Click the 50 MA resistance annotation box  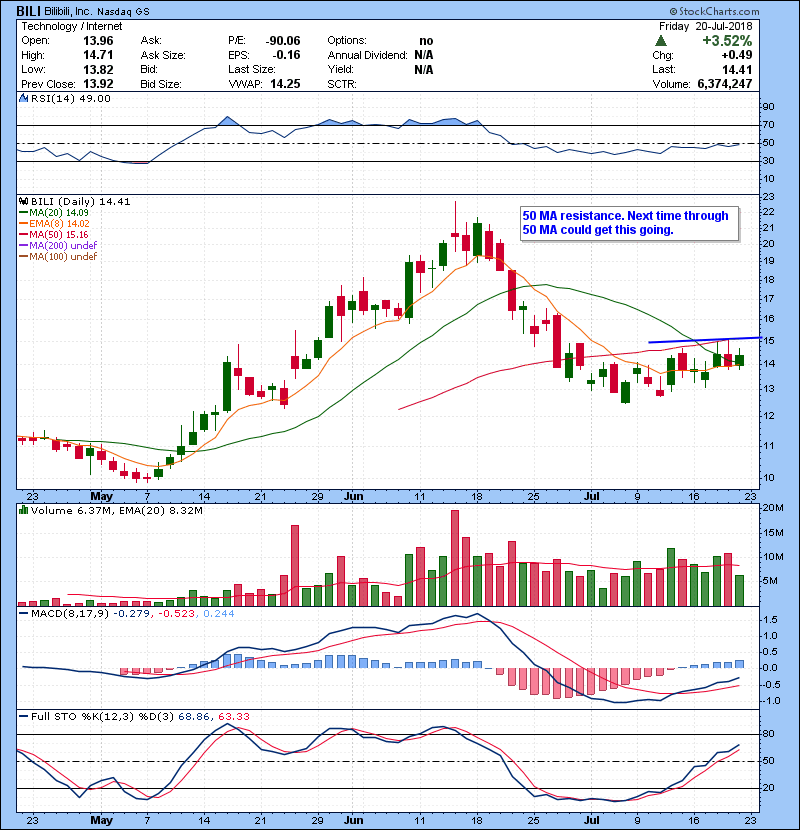point(629,223)
